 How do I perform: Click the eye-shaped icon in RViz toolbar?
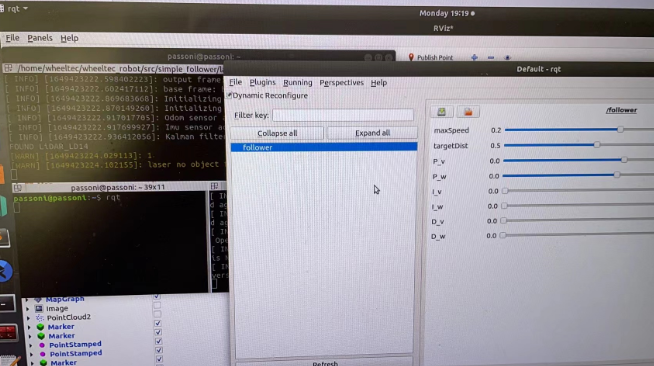point(507,58)
